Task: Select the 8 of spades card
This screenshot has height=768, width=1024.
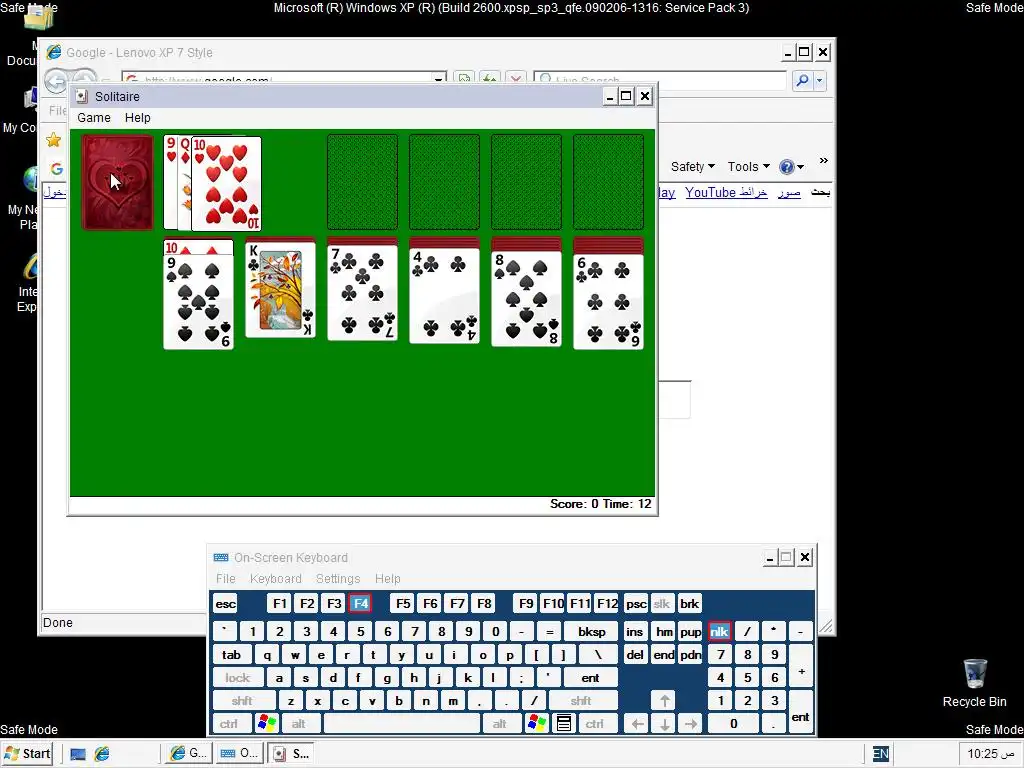Action: 526,298
